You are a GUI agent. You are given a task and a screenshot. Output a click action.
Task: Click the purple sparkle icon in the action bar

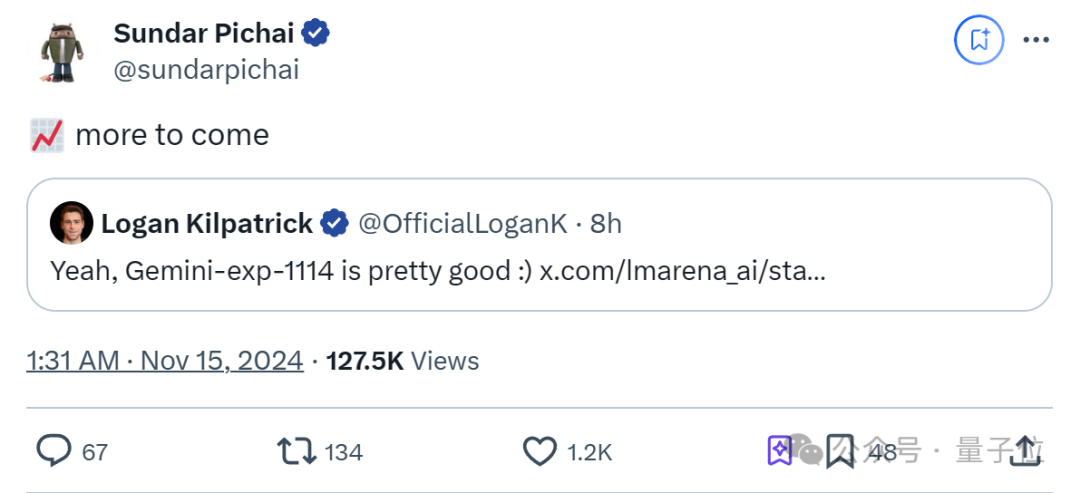(x=780, y=451)
